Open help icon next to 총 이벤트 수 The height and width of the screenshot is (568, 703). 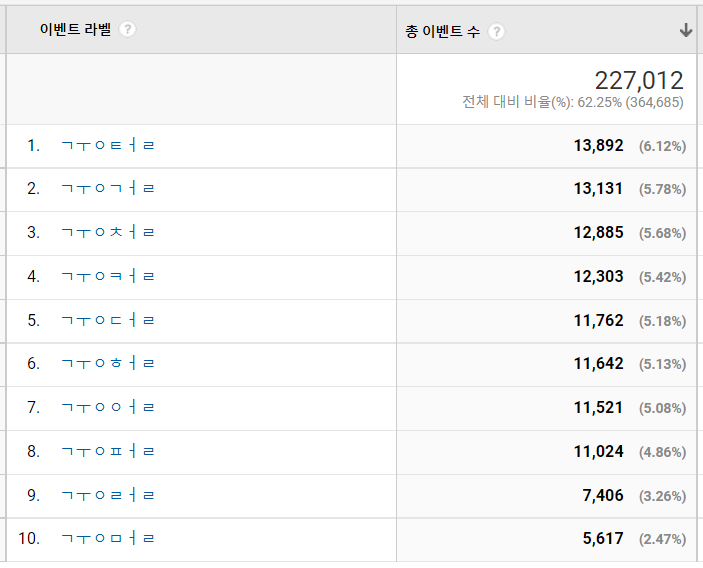point(496,32)
